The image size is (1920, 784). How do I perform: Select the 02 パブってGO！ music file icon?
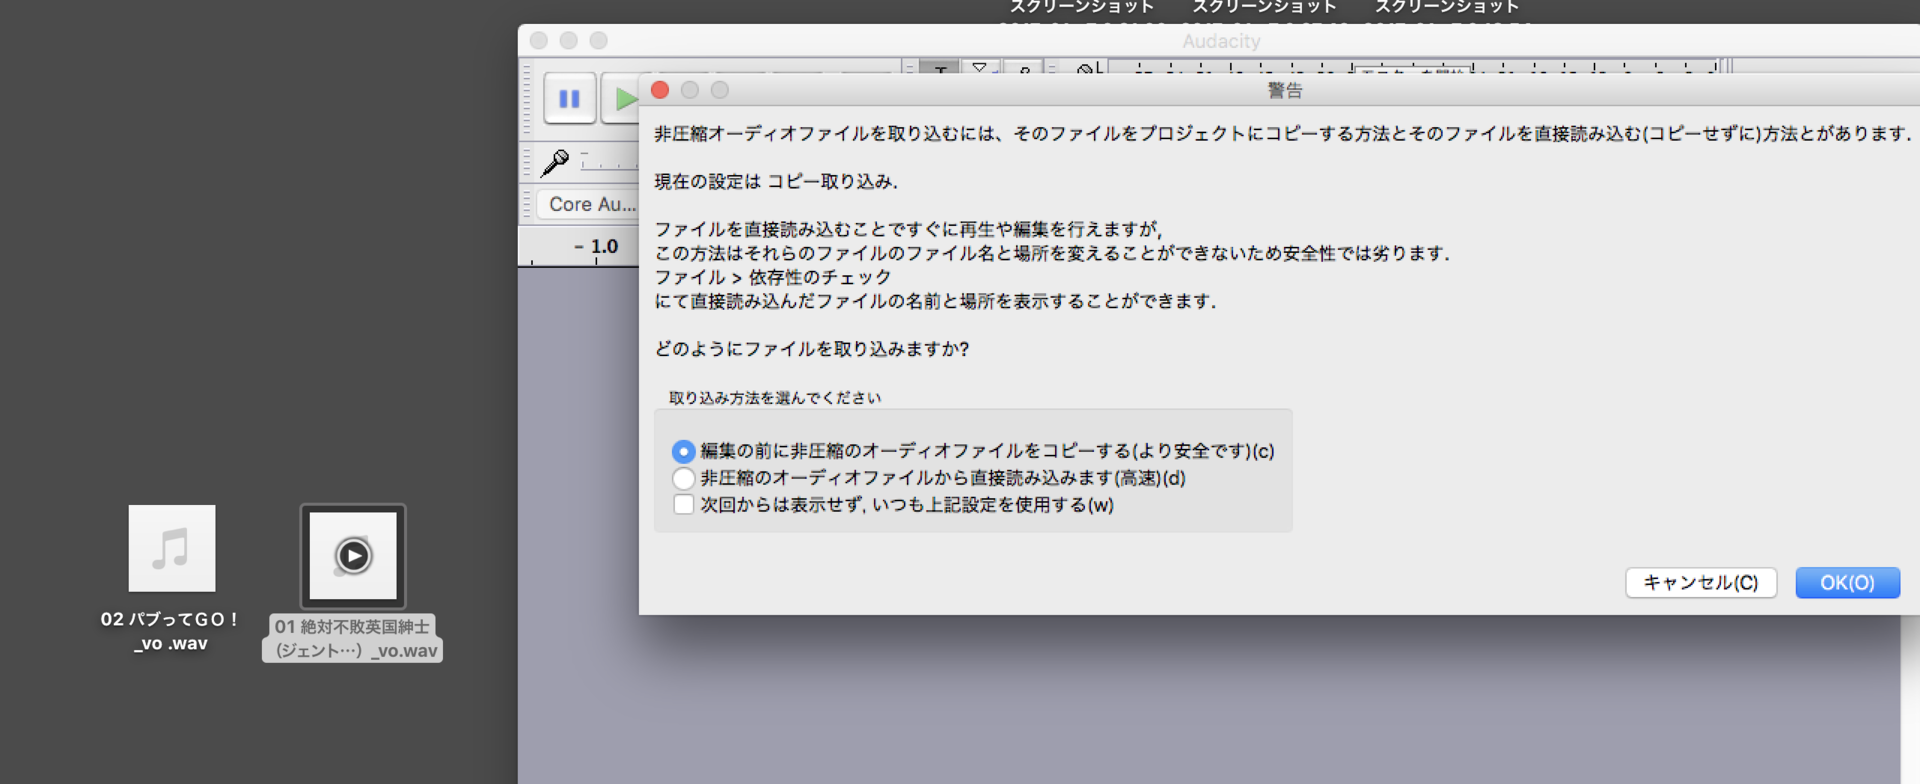click(172, 548)
